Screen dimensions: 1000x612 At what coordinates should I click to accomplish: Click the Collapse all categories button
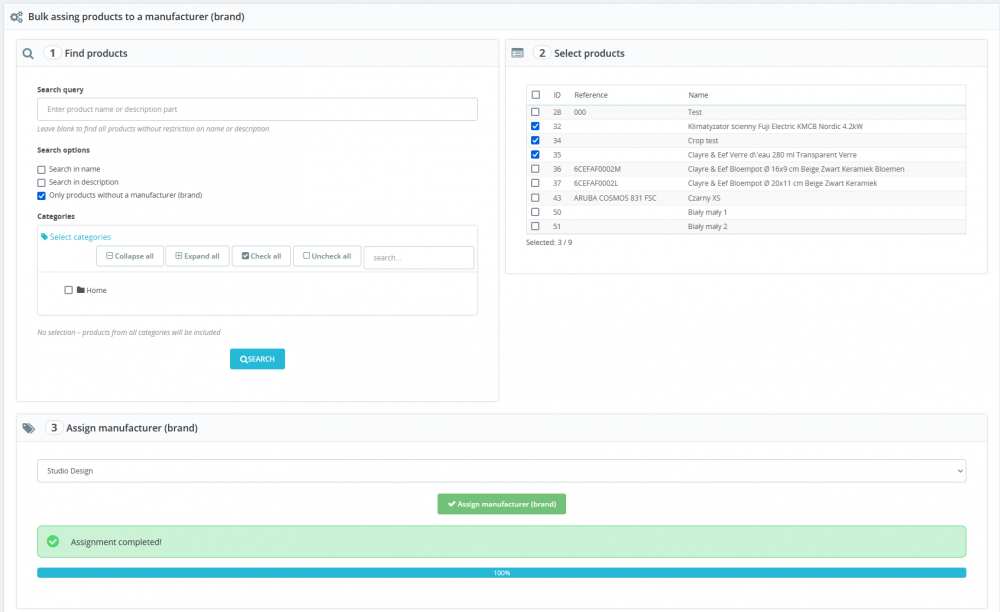pos(130,256)
